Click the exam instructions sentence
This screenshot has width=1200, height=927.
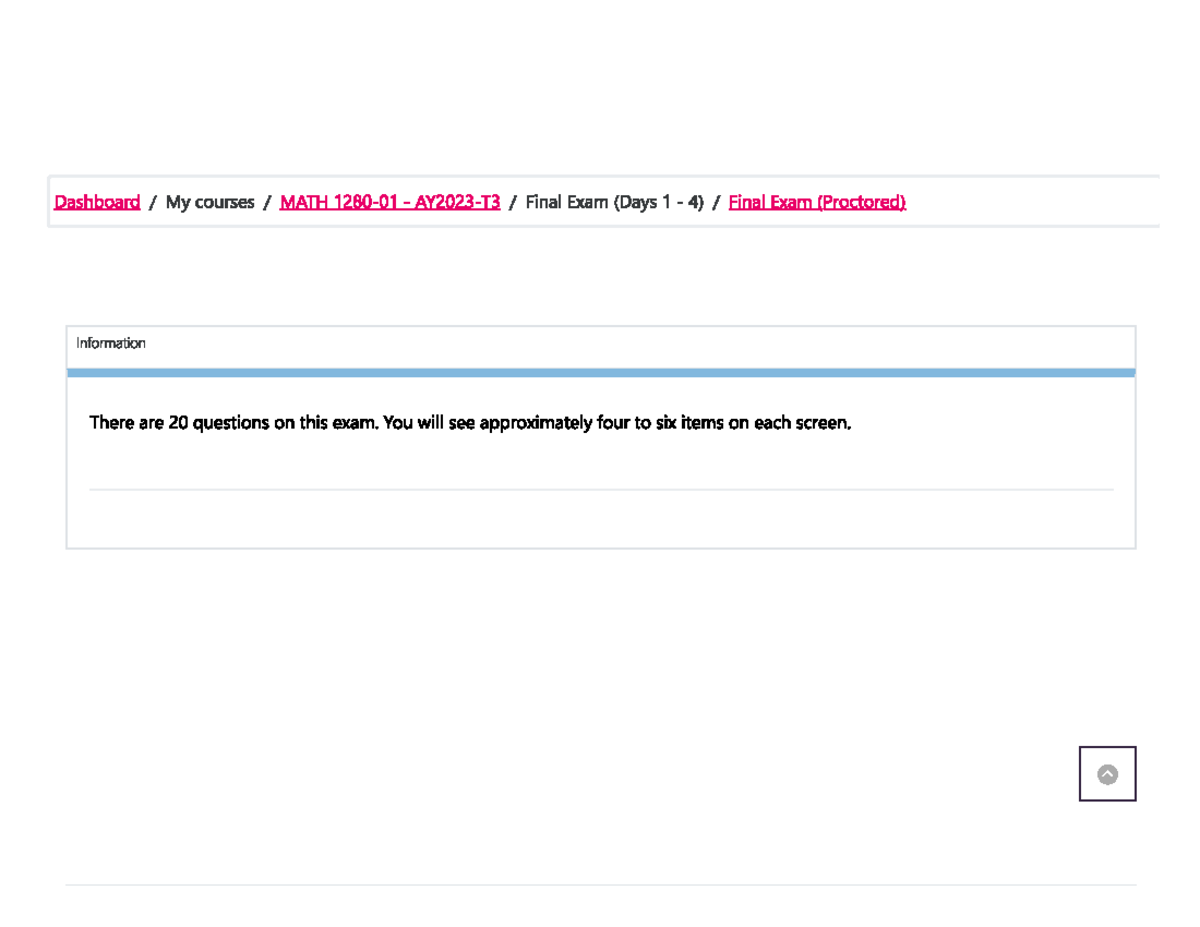[x=470, y=422]
